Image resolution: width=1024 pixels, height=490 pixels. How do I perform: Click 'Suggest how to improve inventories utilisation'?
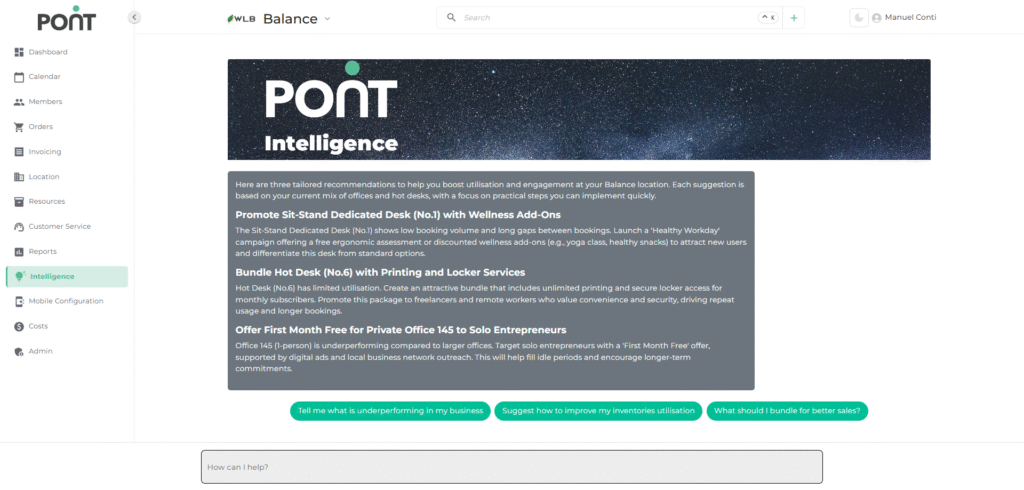(x=598, y=410)
